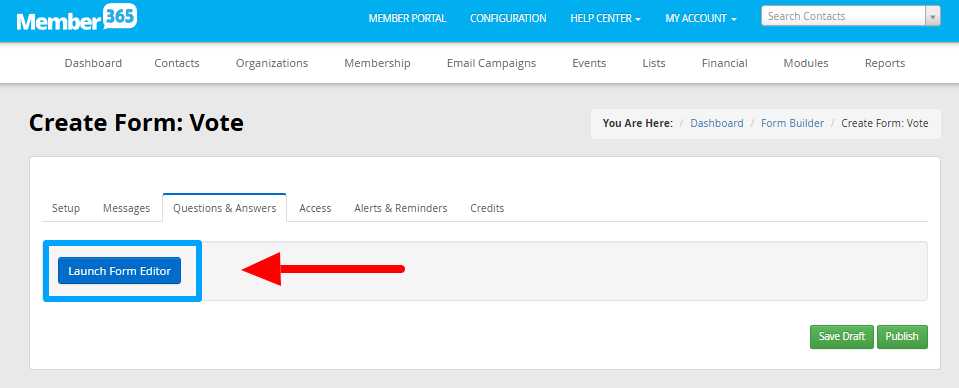This screenshot has width=959, height=388.
Task: Open the Modules navigation item
Action: [806, 63]
